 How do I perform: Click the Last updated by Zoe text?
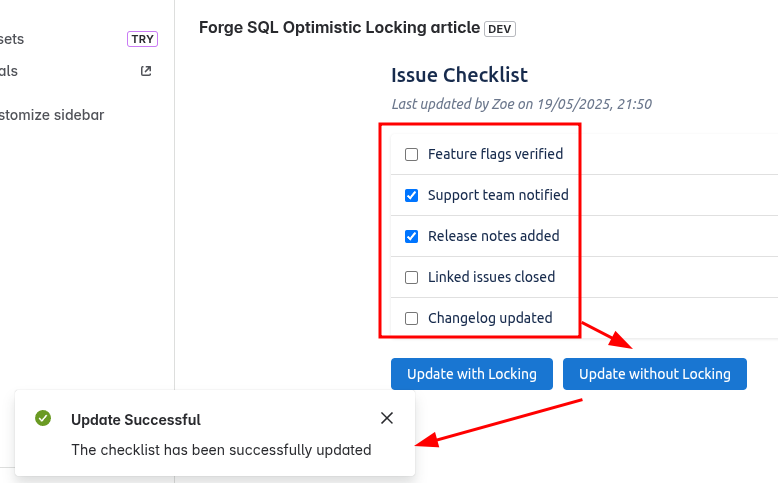(521, 104)
